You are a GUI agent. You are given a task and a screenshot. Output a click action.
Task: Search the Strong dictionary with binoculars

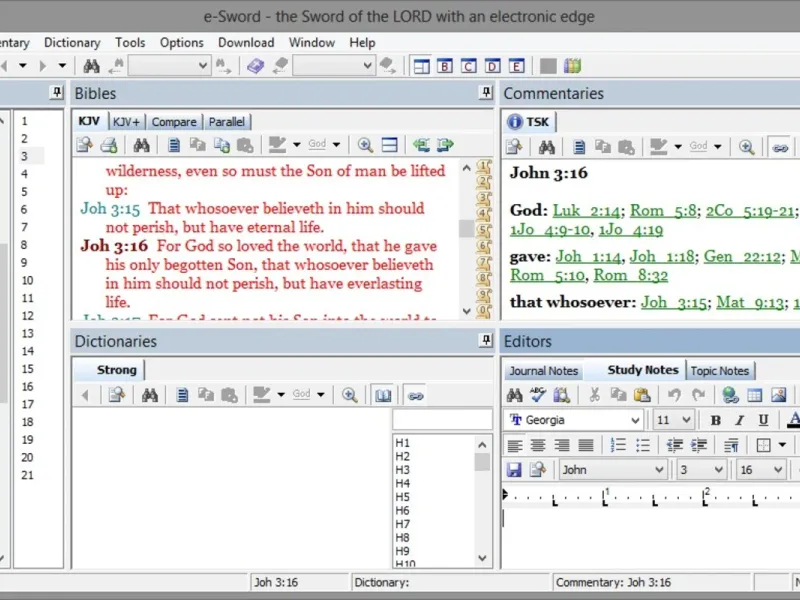point(149,395)
